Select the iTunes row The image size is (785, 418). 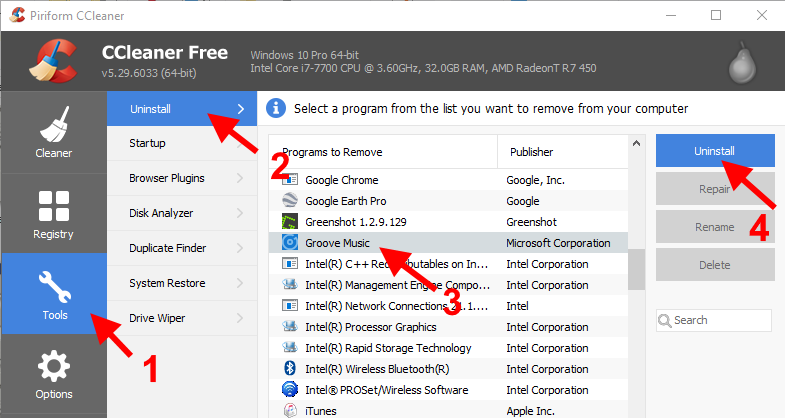[448, 411]
